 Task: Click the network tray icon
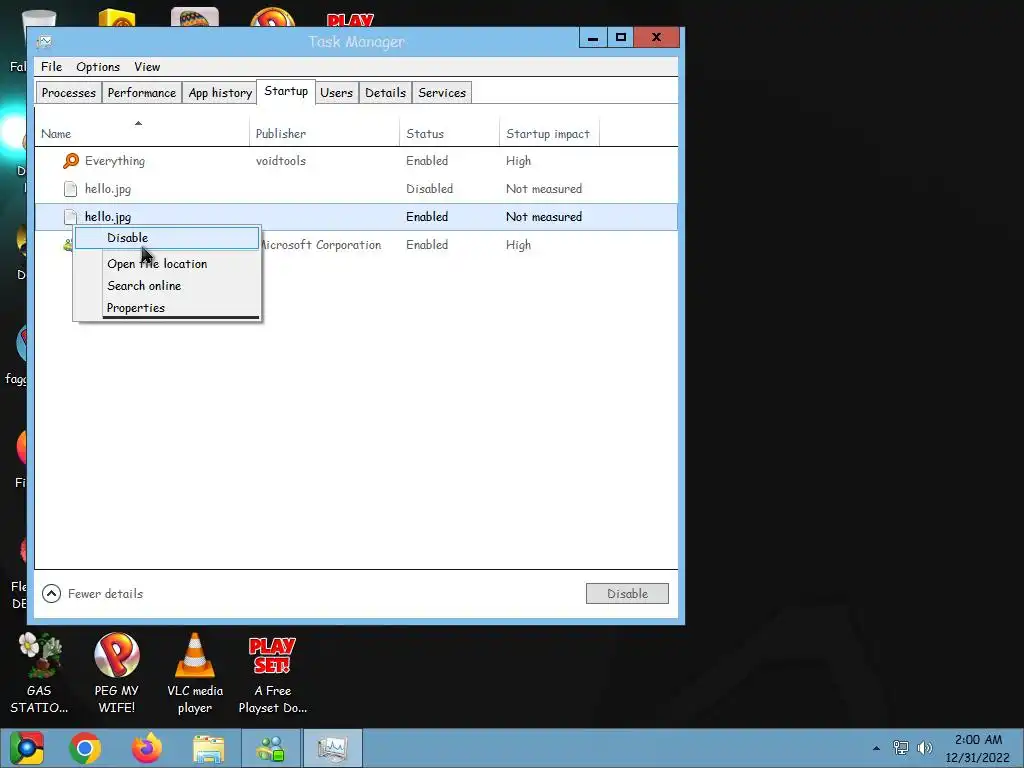(x=901, y=748)
